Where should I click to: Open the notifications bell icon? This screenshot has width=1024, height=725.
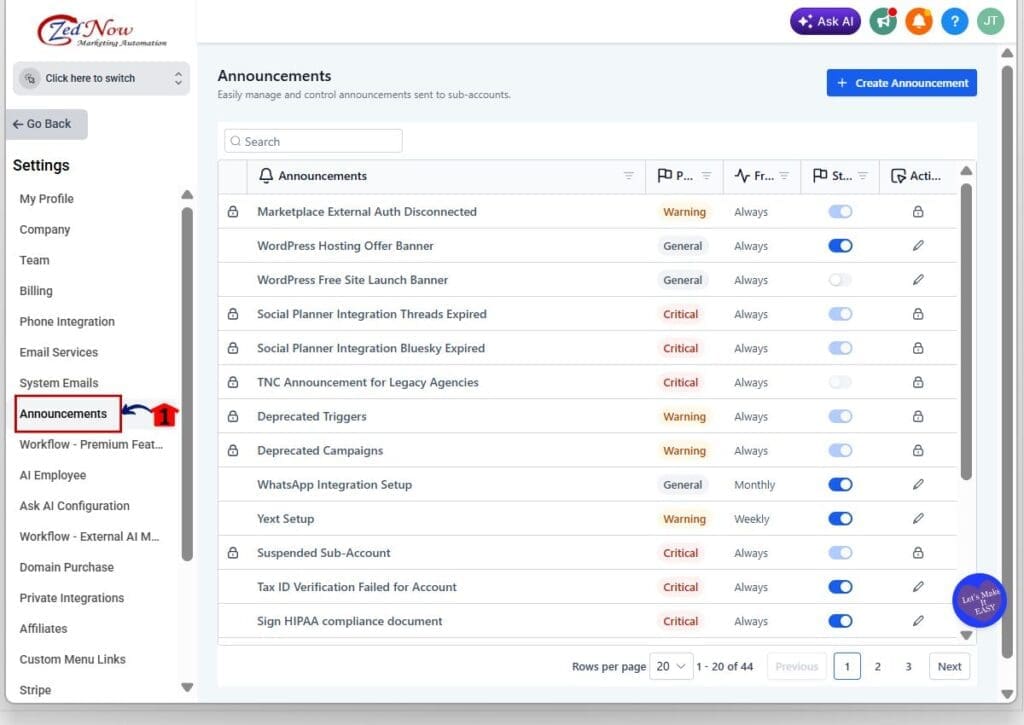918,21
